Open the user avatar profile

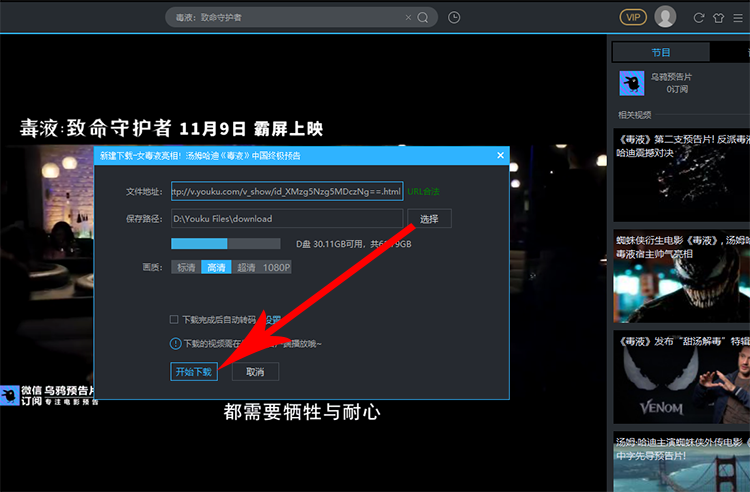[665, 17]
